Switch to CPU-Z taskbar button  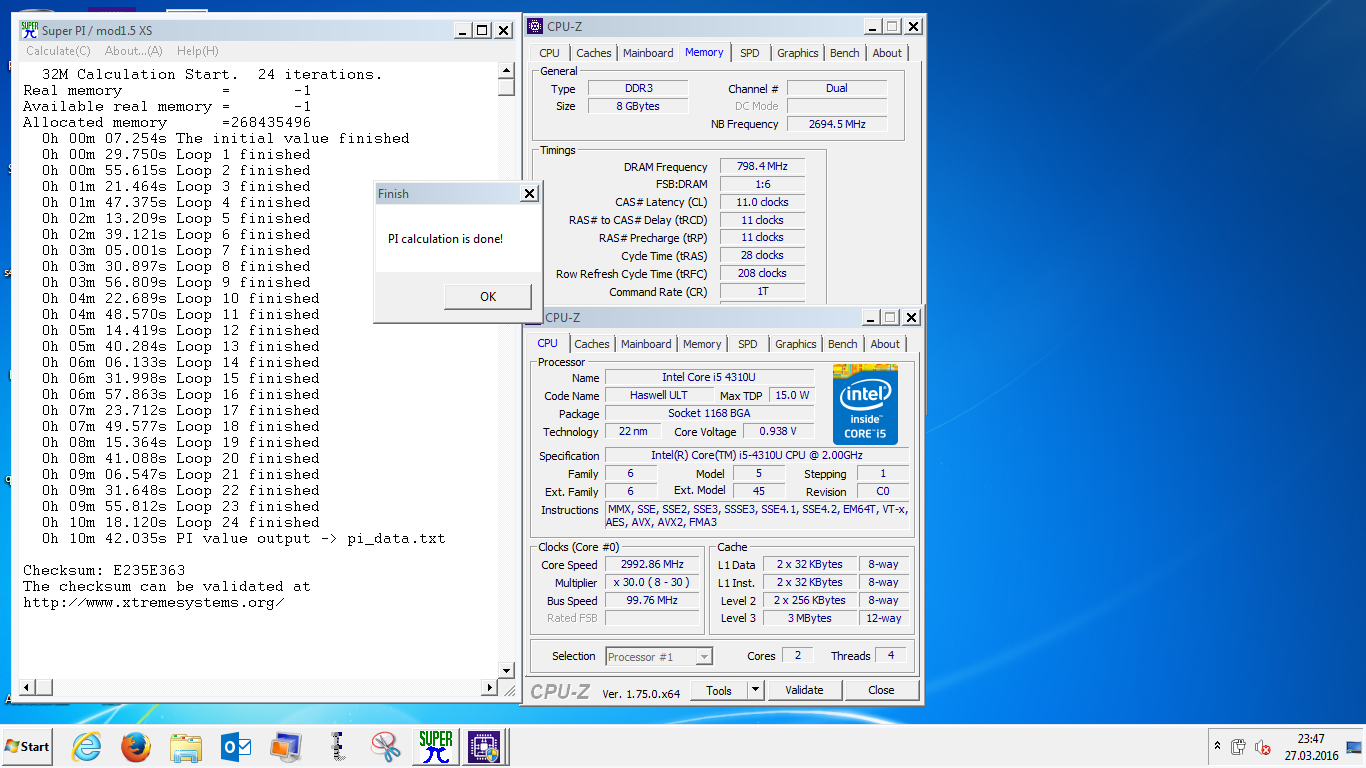click(485, 746)
